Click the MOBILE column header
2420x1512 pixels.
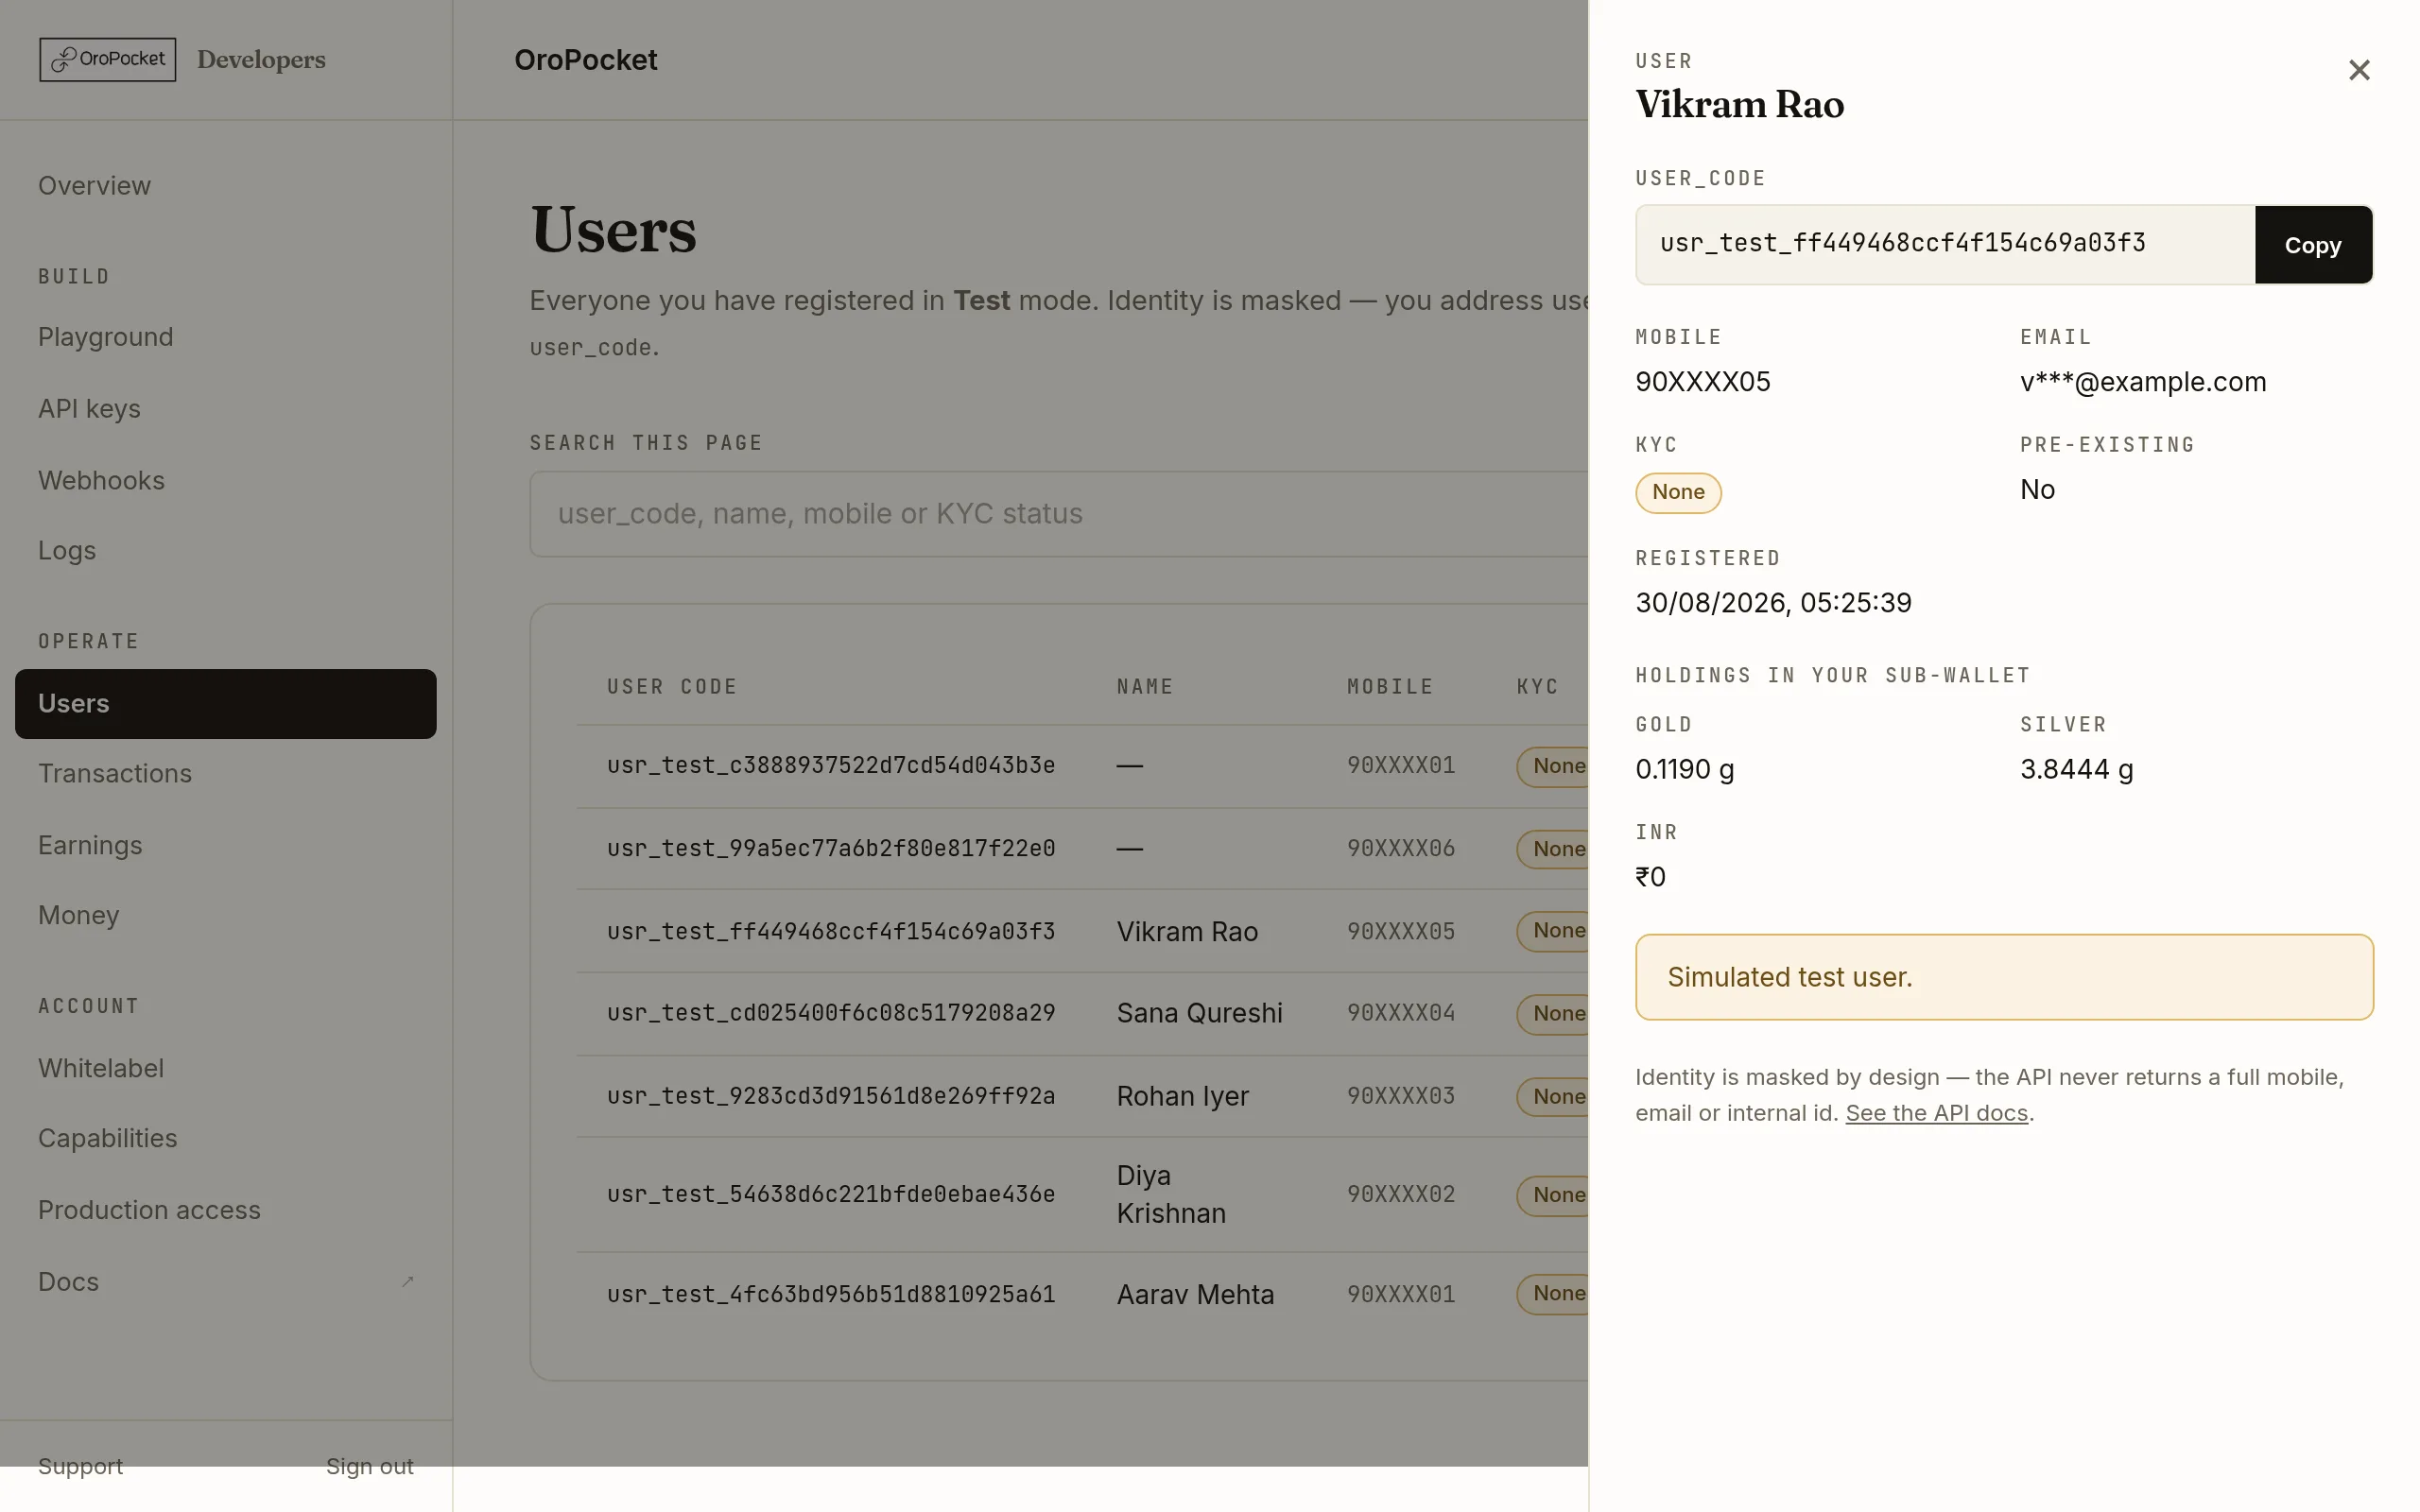1390,687
